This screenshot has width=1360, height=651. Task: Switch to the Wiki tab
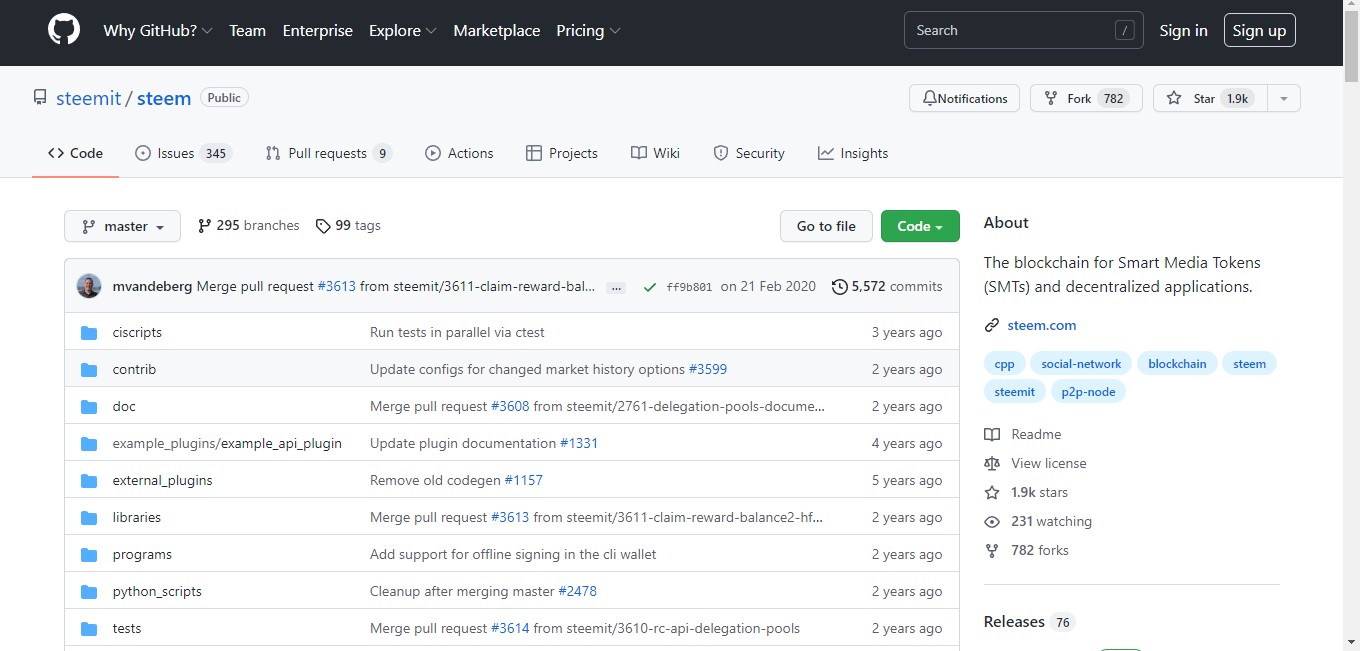pyautogui.click(x=655, y=153)
